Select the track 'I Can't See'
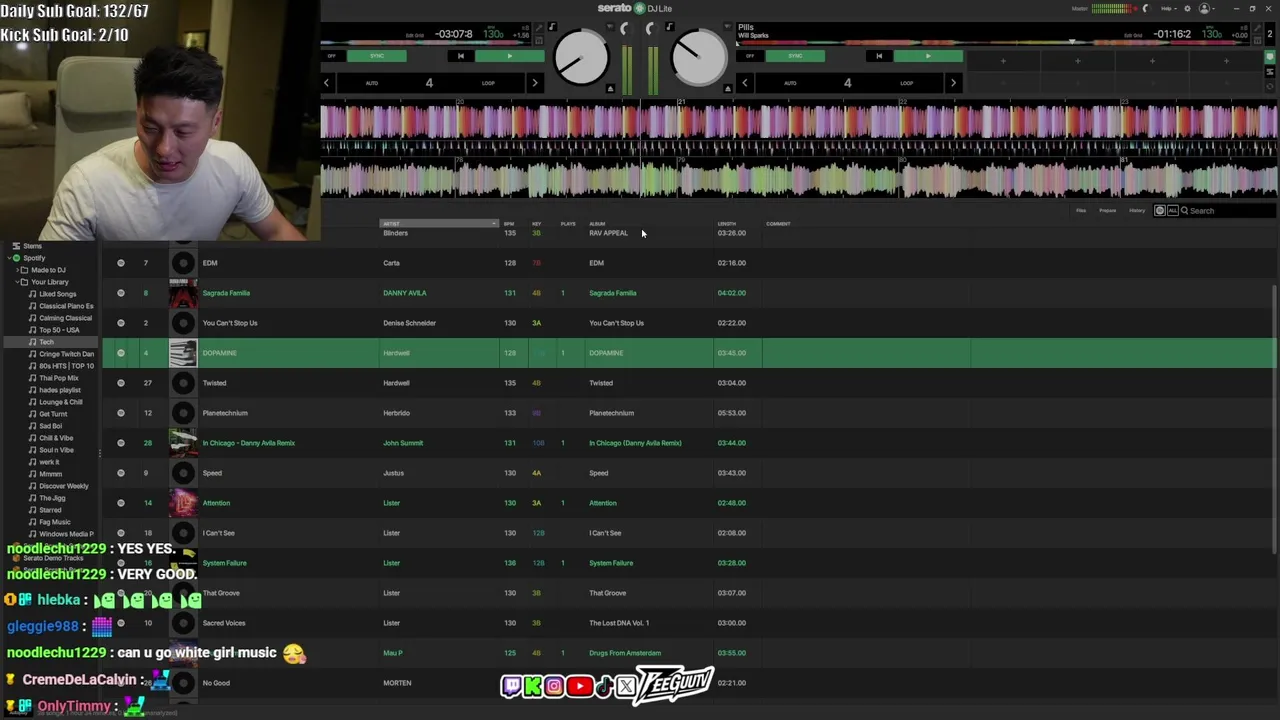The width and height of the screenshot is (1280, 720). pos(218,533)
